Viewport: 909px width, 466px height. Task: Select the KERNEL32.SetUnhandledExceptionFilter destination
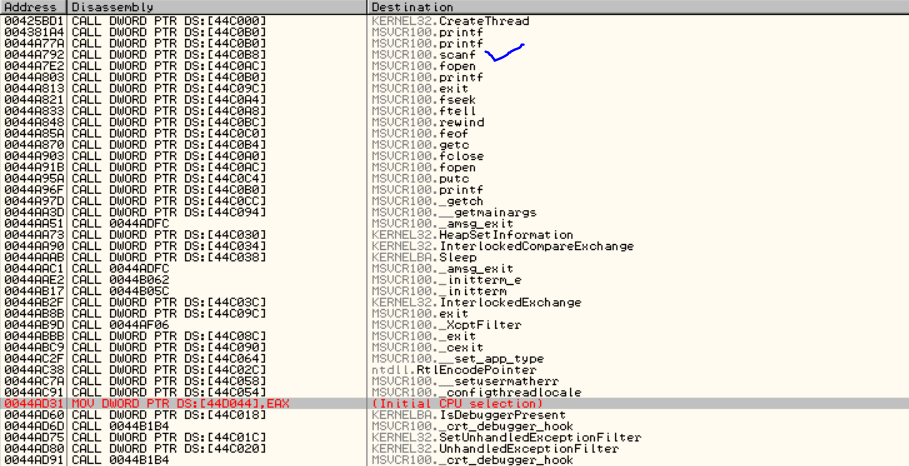click(506, 437)
